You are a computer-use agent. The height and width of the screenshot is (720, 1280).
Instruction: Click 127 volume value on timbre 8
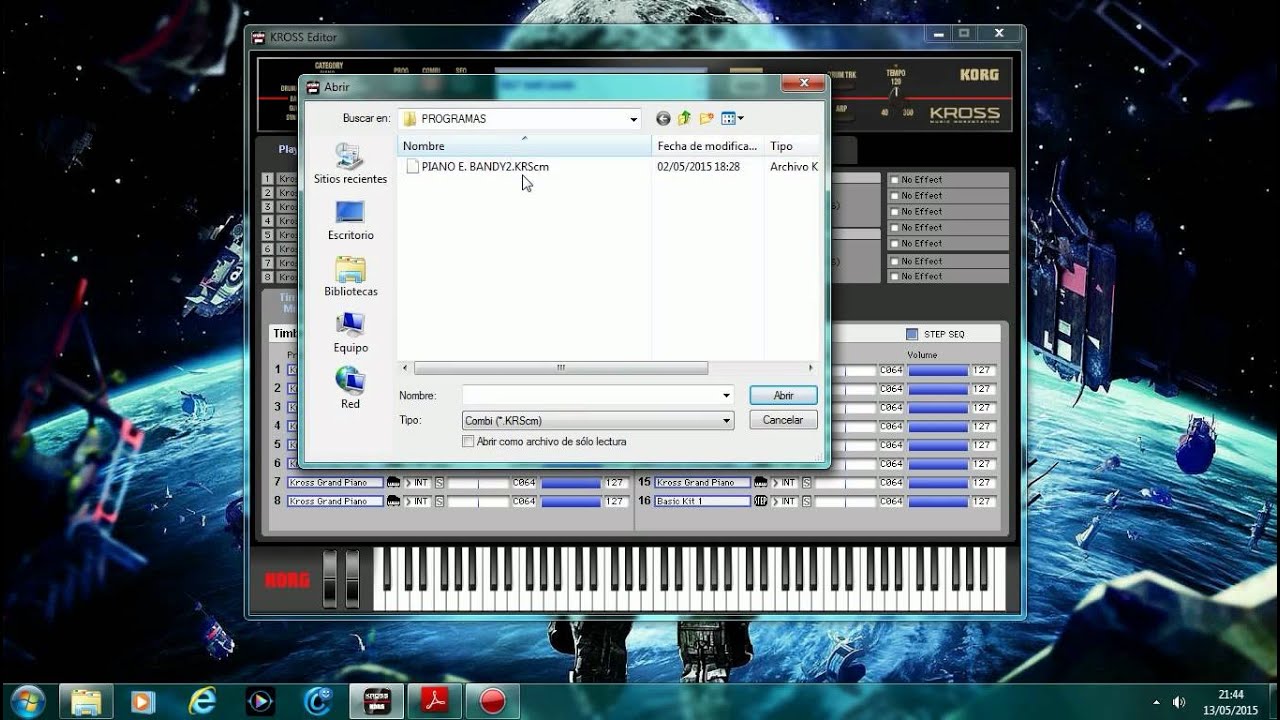(616, 501)
